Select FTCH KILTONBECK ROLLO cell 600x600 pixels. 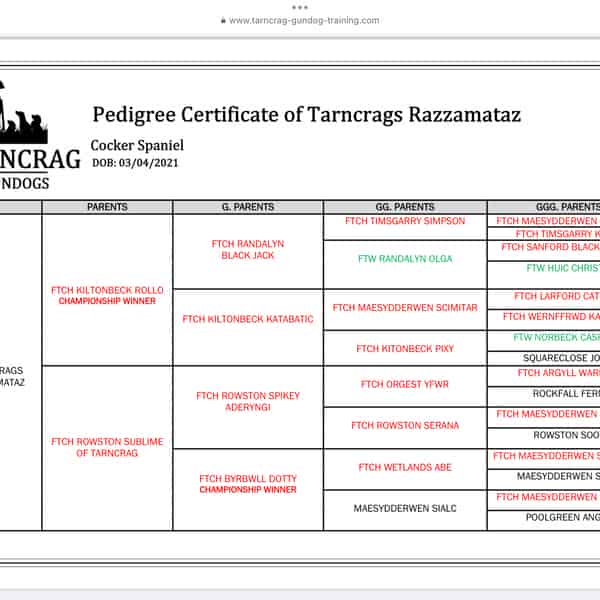pos(107,290)
